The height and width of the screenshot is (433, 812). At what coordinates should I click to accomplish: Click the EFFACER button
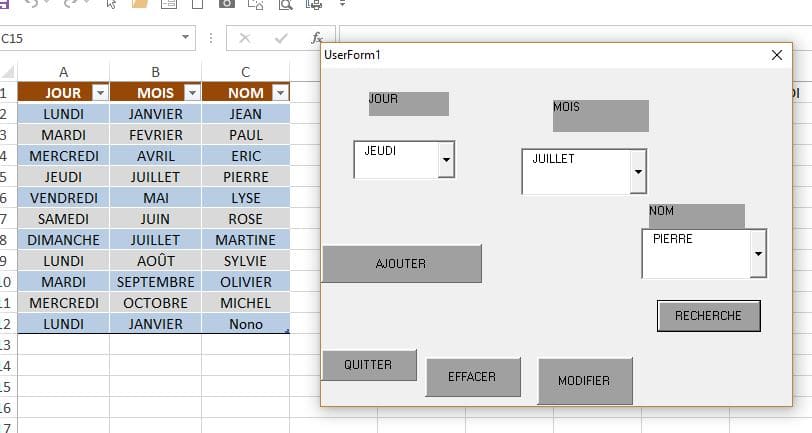click(x=473, y=377)
